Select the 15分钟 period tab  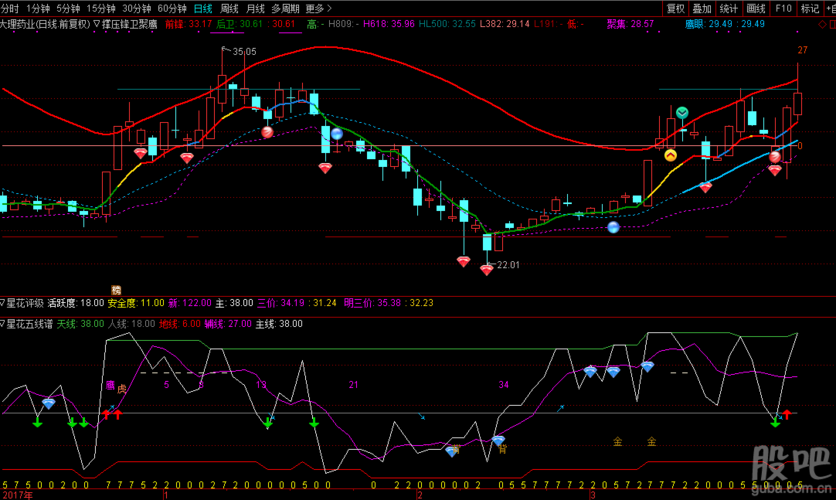101,9
